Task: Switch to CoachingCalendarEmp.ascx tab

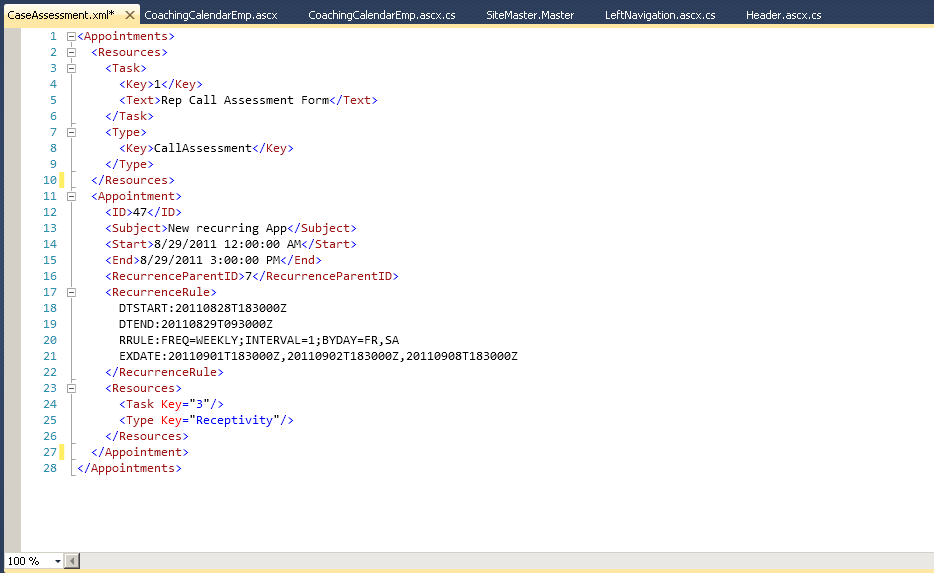Action: [x=211, y=15]
